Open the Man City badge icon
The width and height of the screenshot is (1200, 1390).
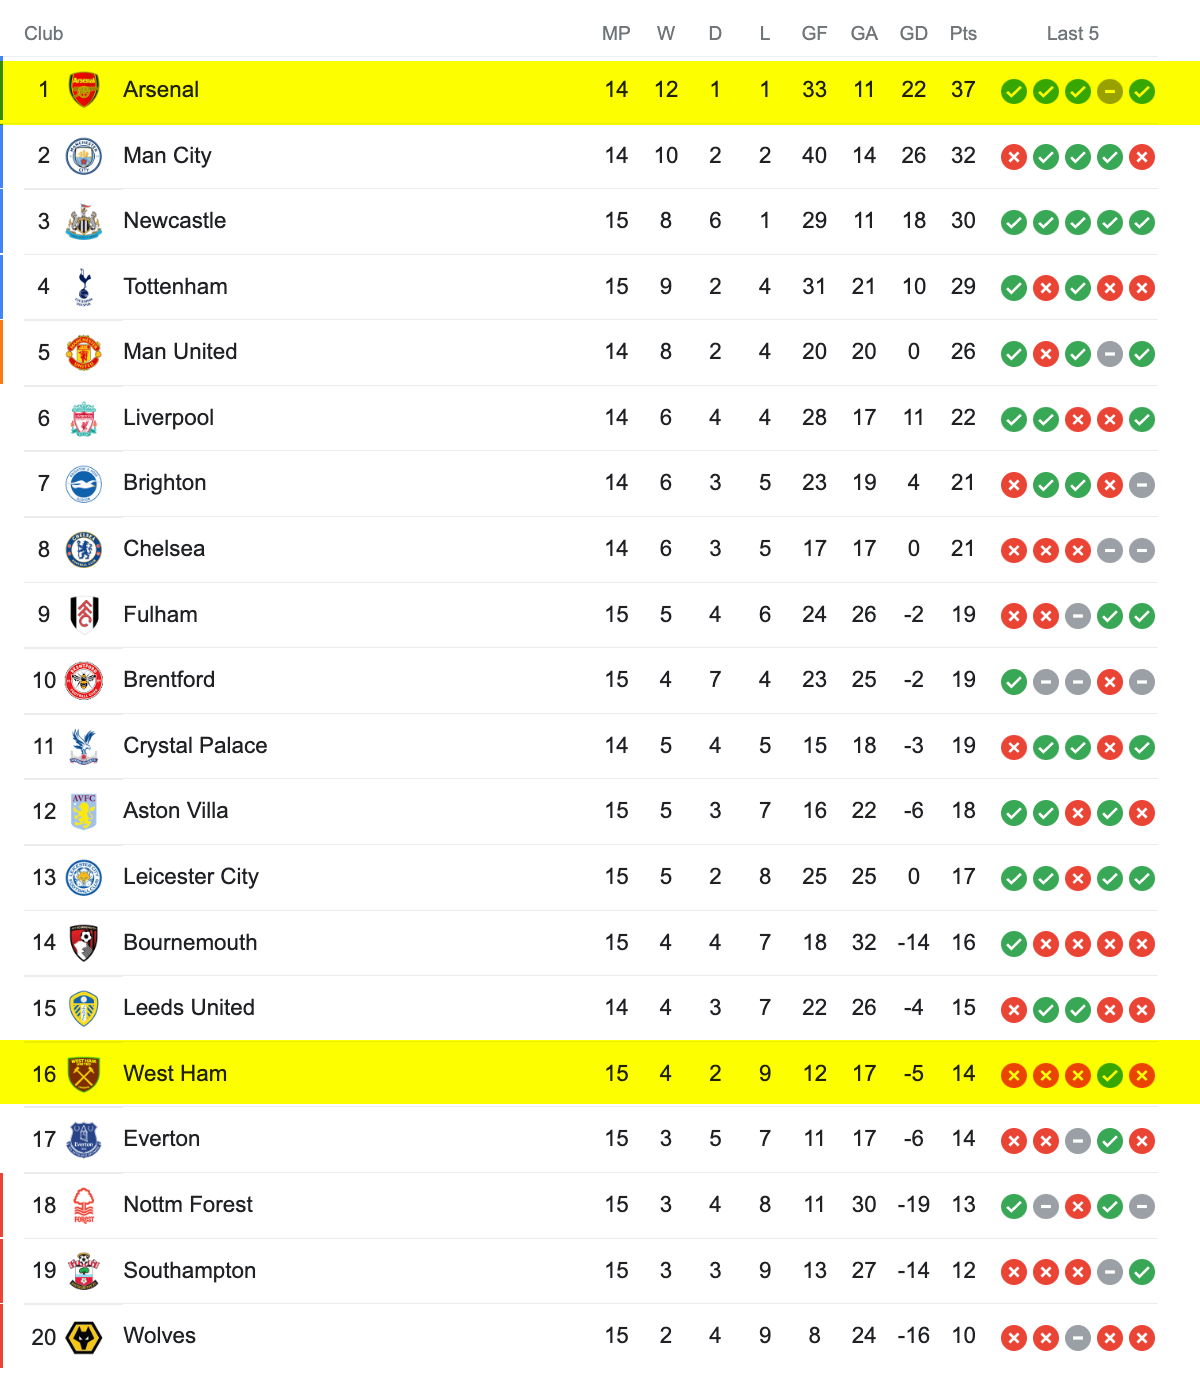[x=84, y=156]
